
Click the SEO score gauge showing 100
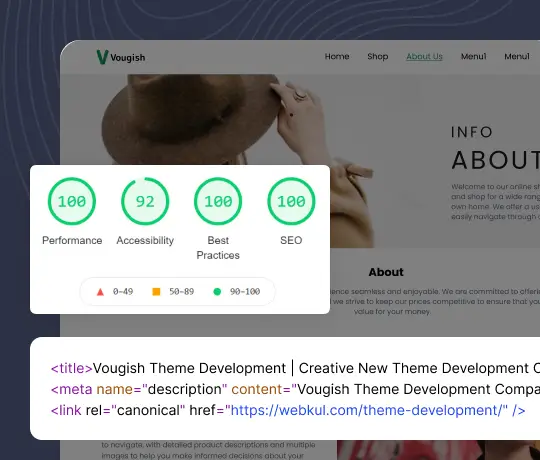[291, 201]
